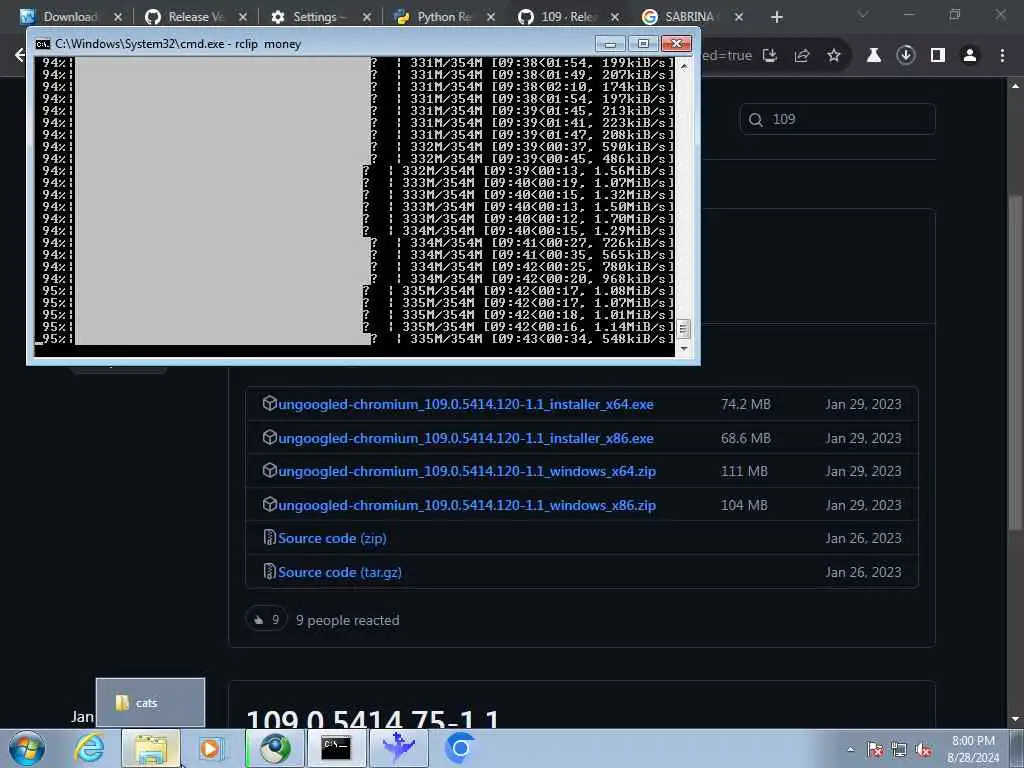Screen dimensions: 1024x768
Task: Switch to the Release tab with GitHub icon
Action: tap(195, 17)
